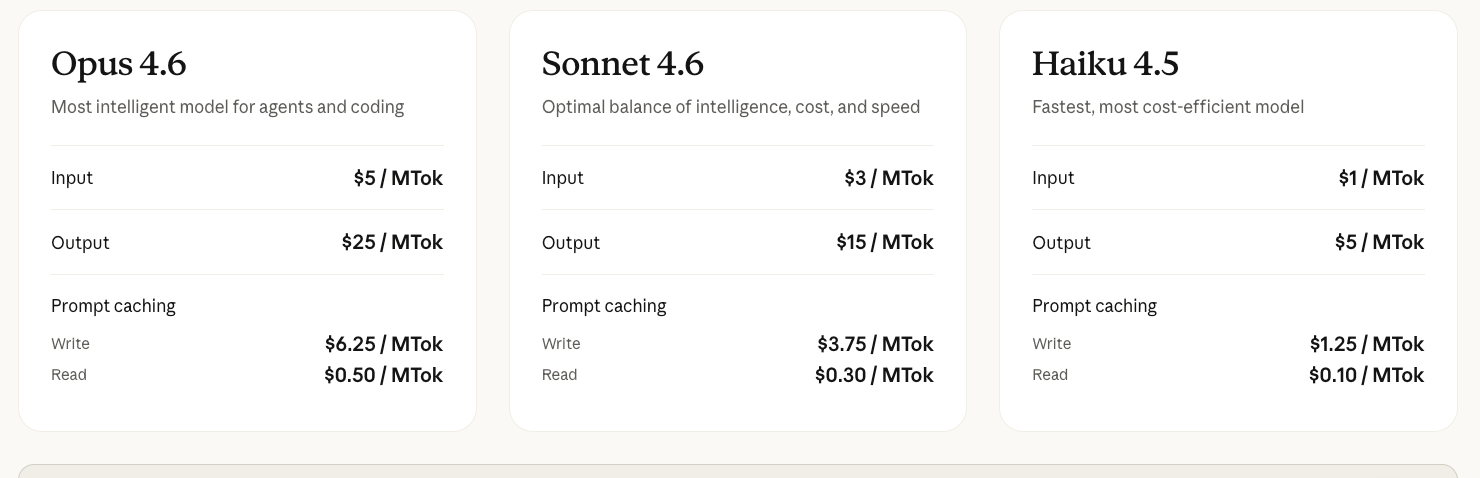This screenshot has width=1480, height=478.
Task: Click the Sonnet output price $15 / MTok
Action: [x=885, y=242]
